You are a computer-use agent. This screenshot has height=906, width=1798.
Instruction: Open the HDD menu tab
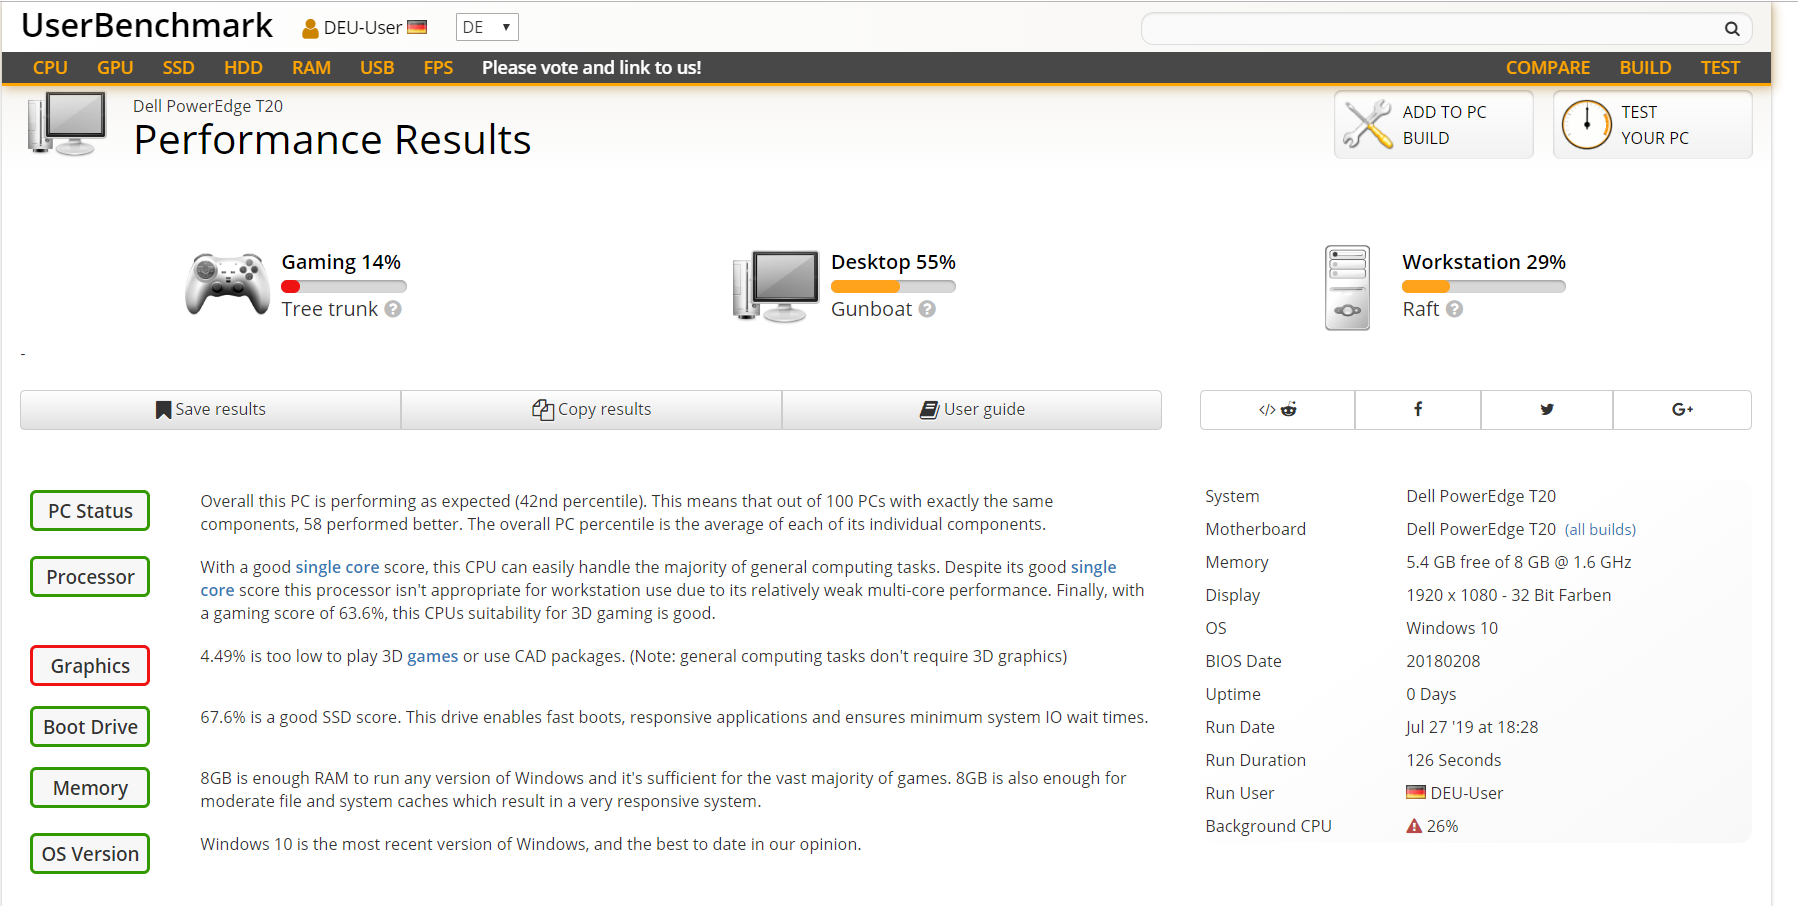click(x=243, y=68)
